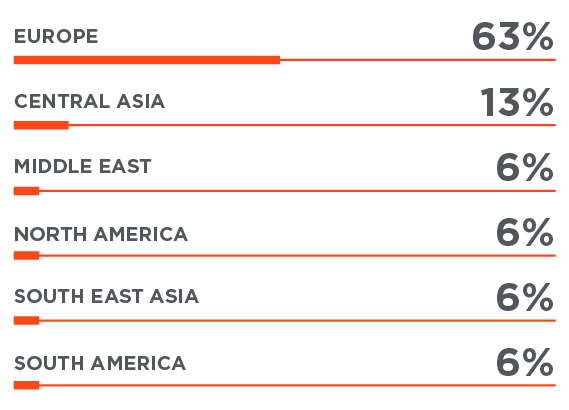Click the 6% value for Middle East
Viewport: 569px width, 410px height.
click(x=525, y=167)
